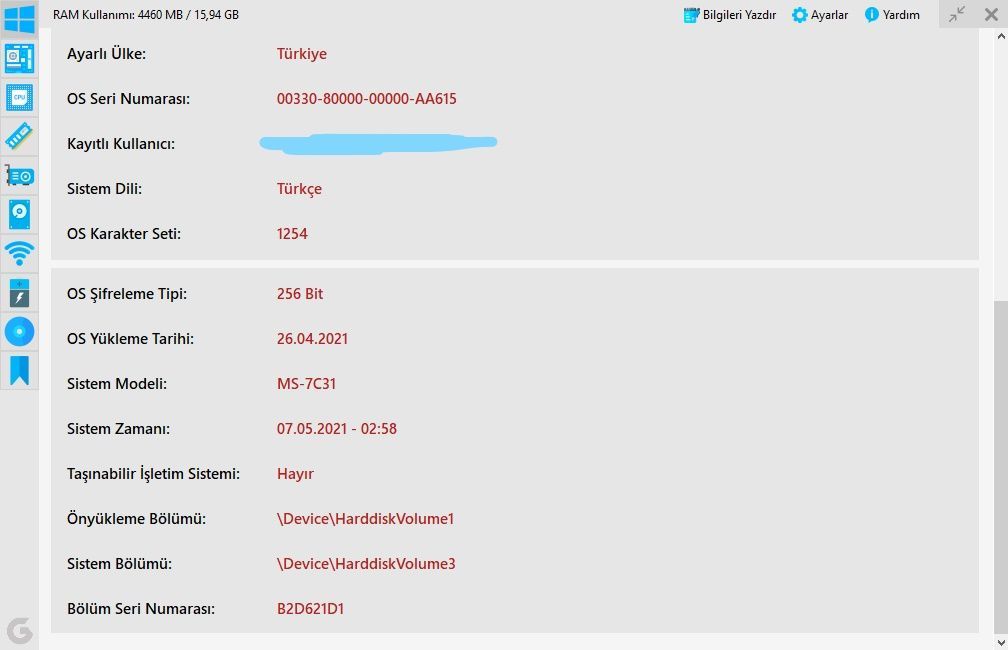Open the graphics card section
This screenshot has height=650, width=1008.
coord(19,175)
